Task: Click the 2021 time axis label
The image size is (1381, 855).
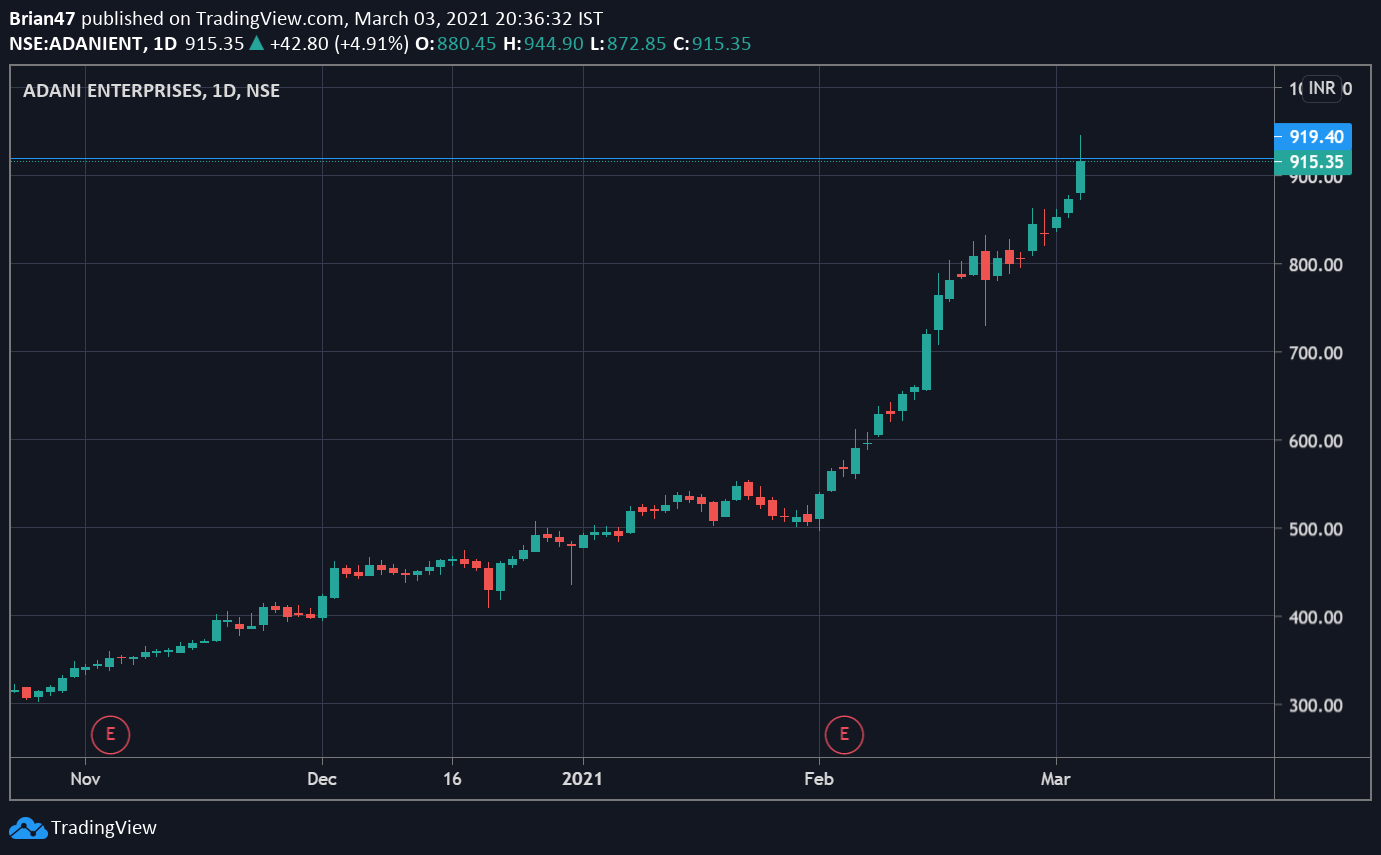Action: (583, 778)
